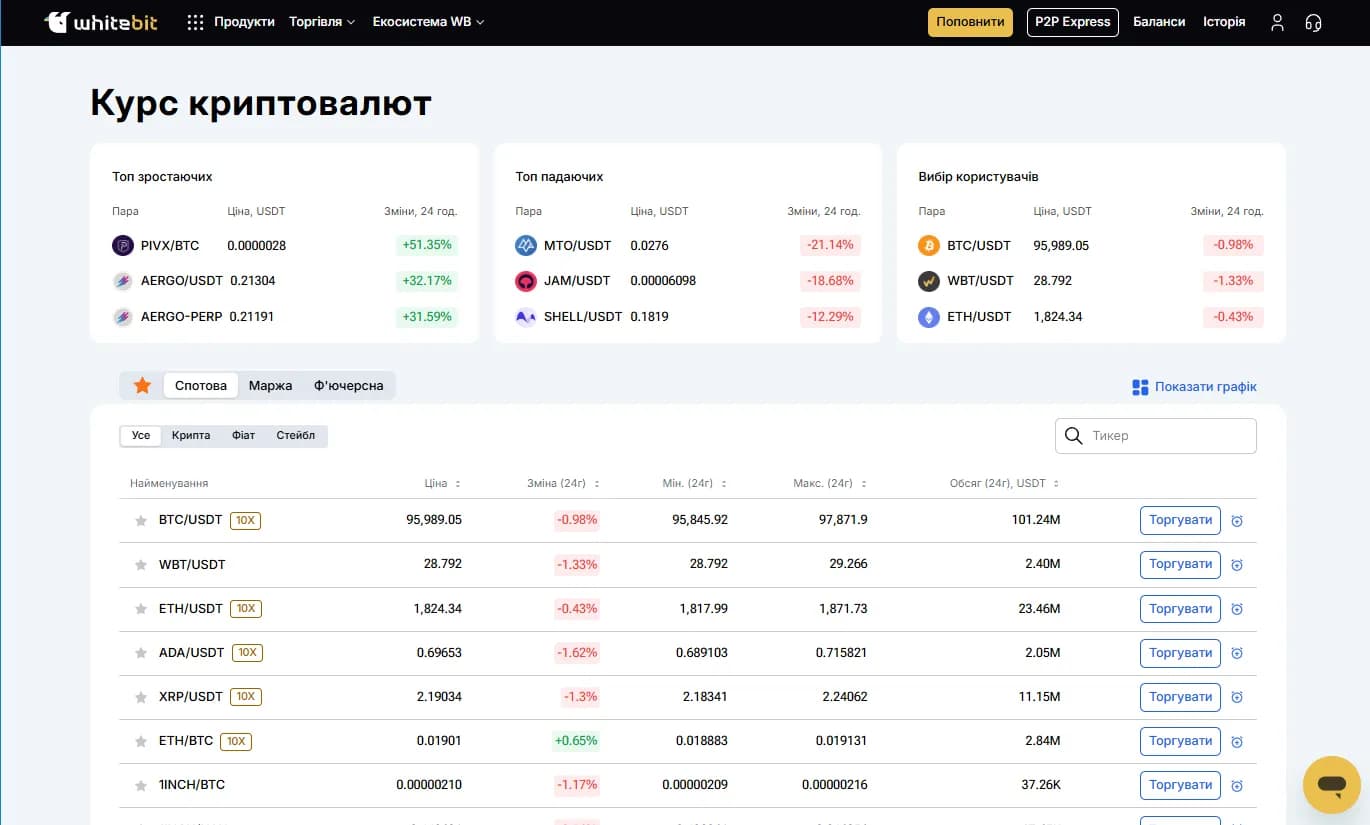Set price alert for ETH/BTC
This screenshot has height=825, width=1370.
coord(1237,742)
